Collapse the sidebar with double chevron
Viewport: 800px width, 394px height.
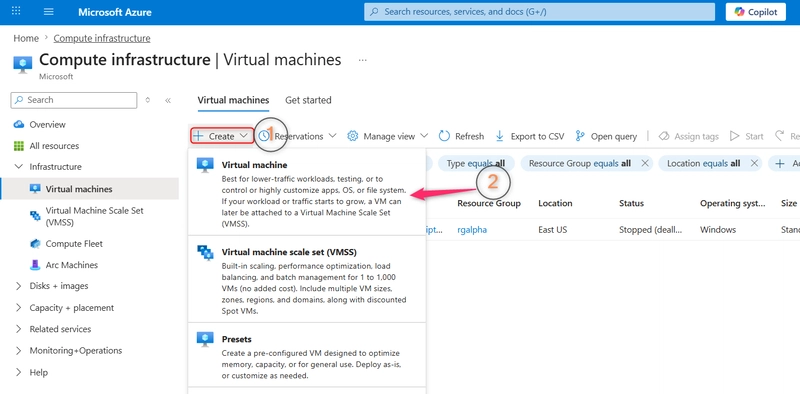tap(168, 100)
